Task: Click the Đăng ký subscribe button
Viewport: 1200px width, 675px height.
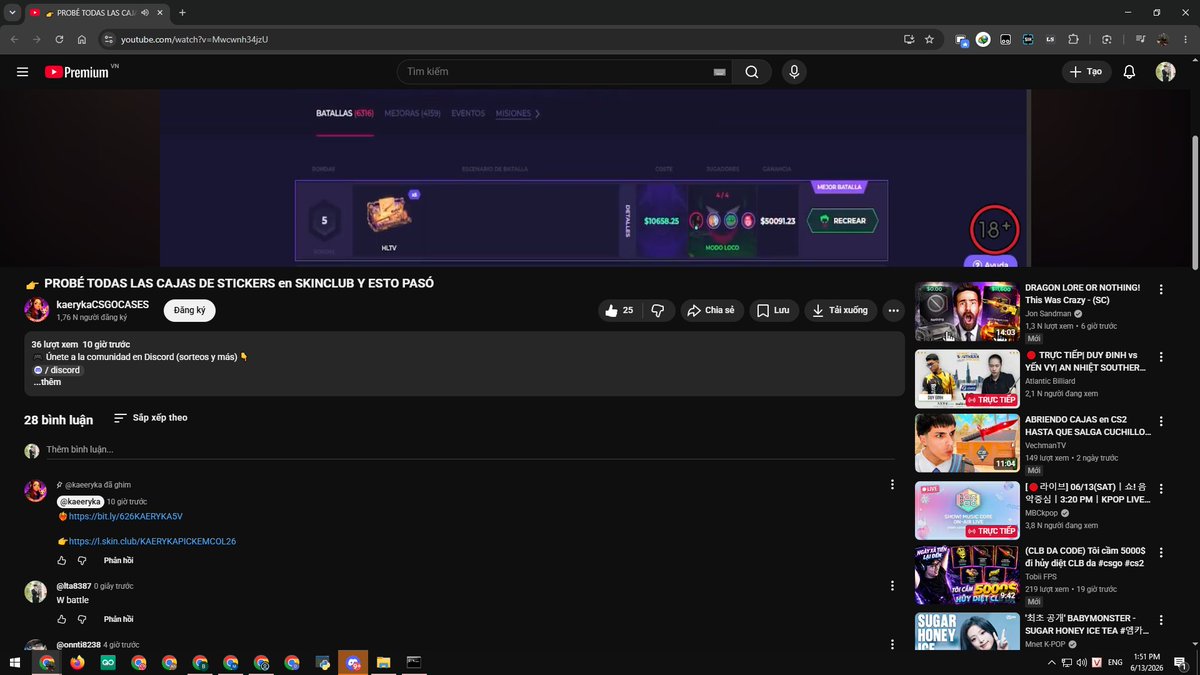Action: [x=189, y=310]
